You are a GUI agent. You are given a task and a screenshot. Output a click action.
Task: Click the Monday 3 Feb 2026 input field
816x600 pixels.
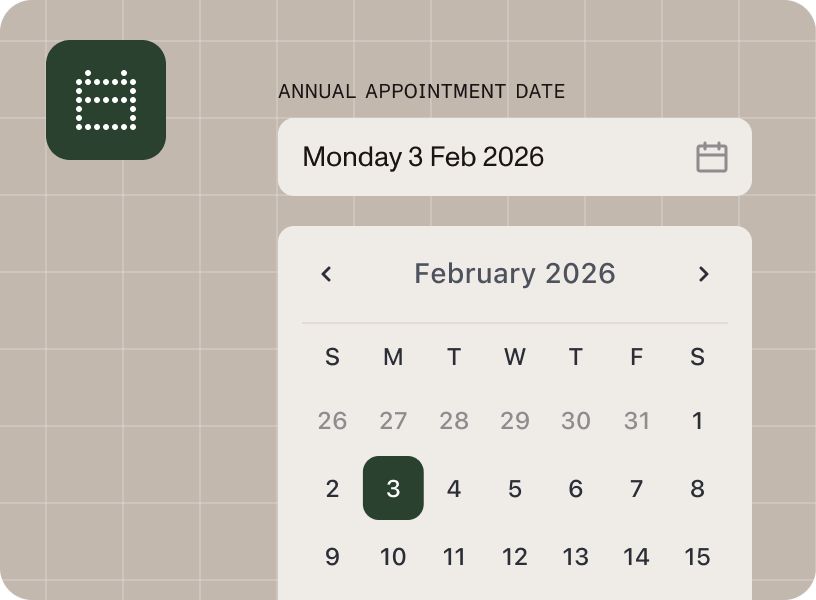click(x=425, y=157)
